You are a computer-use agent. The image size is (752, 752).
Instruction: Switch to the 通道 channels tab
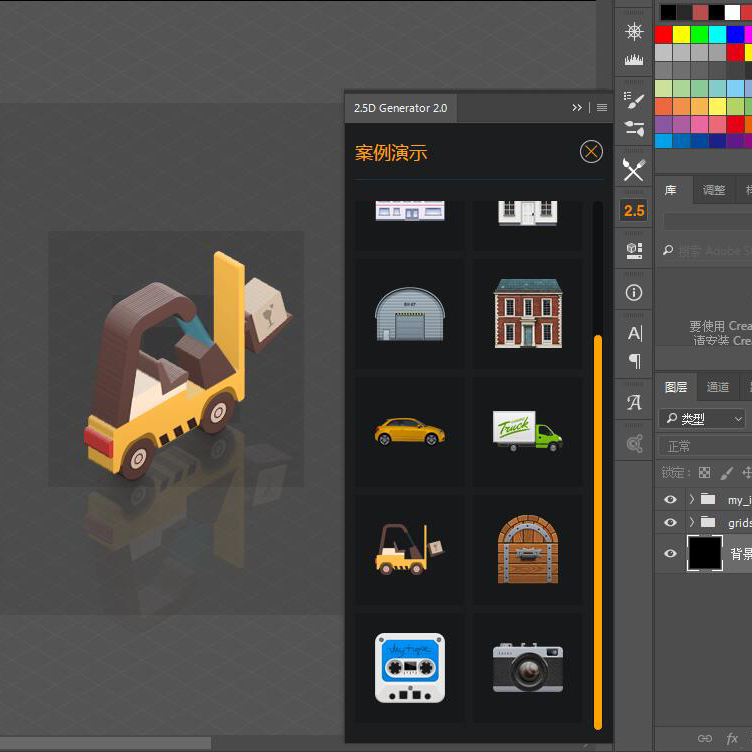[x=717, y=387]
